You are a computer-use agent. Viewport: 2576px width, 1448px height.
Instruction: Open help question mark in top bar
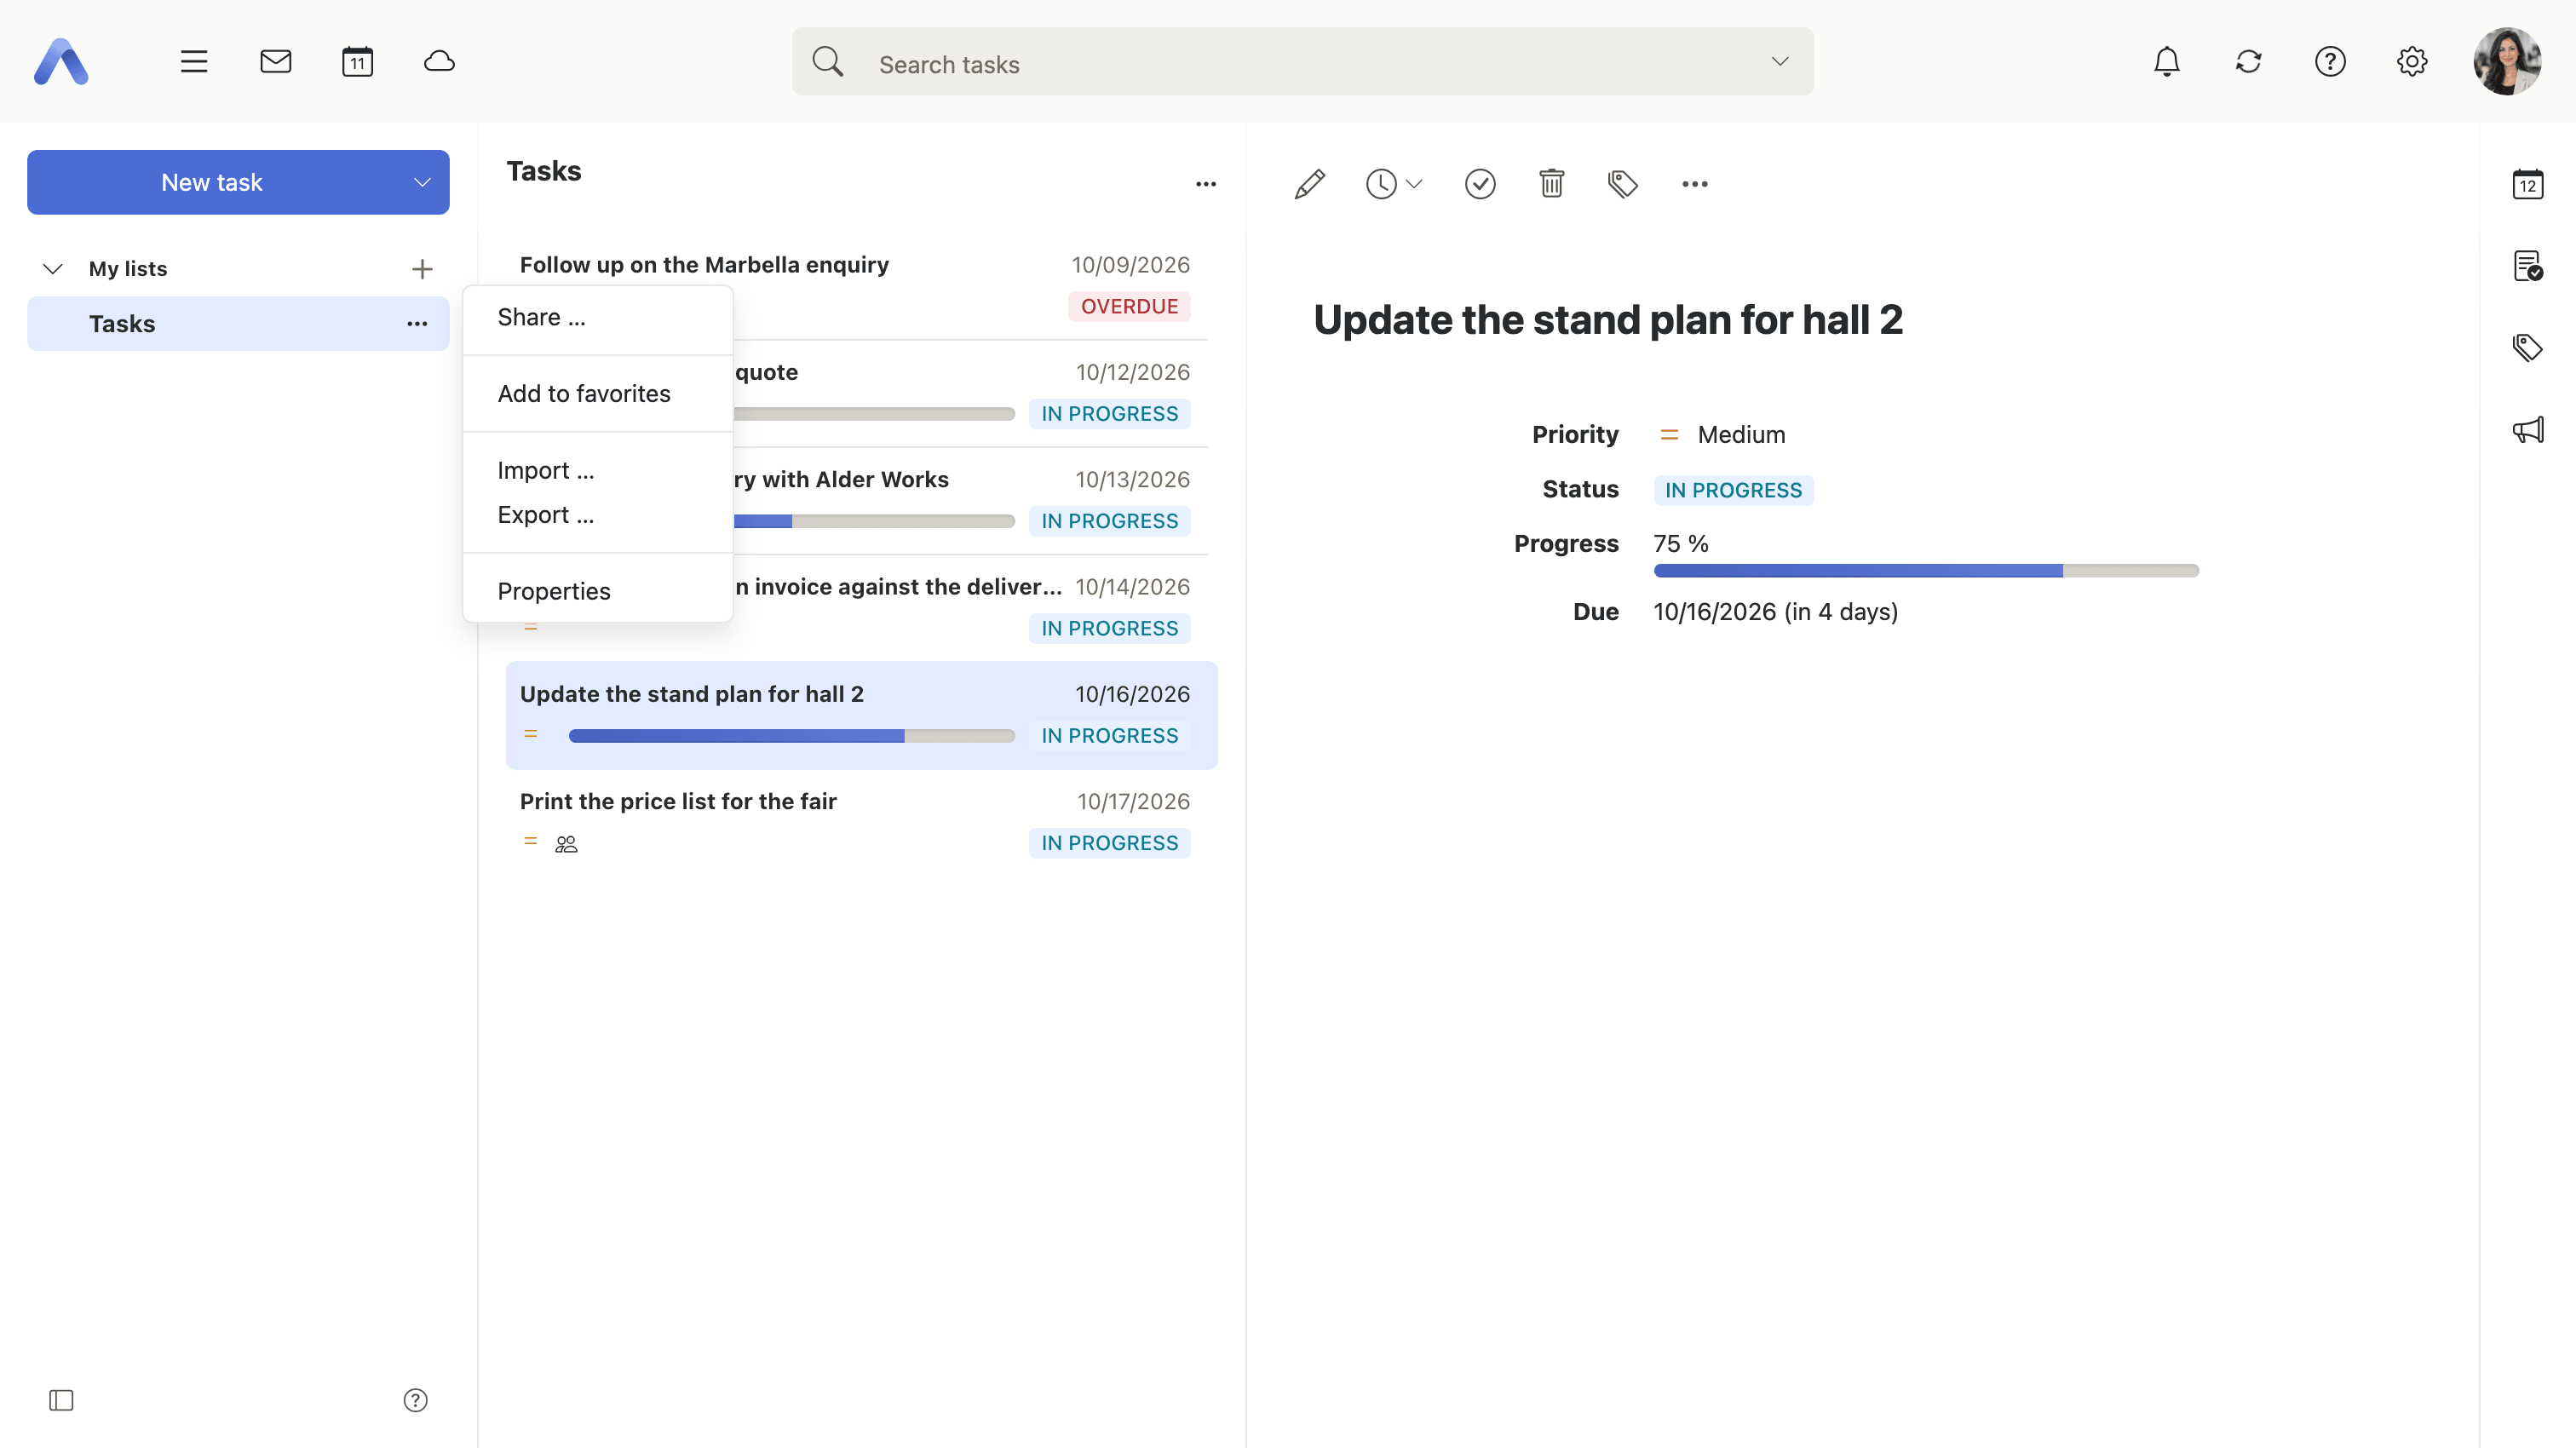[2331, 62]
